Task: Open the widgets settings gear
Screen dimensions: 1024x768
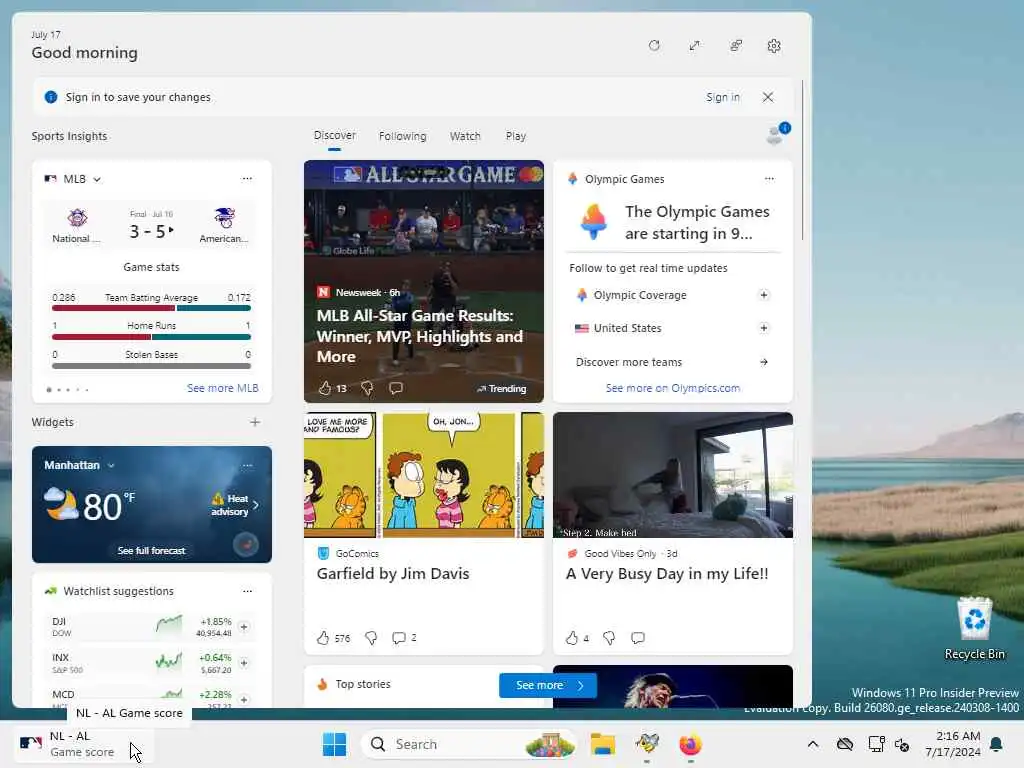Action: coord(774,46)
